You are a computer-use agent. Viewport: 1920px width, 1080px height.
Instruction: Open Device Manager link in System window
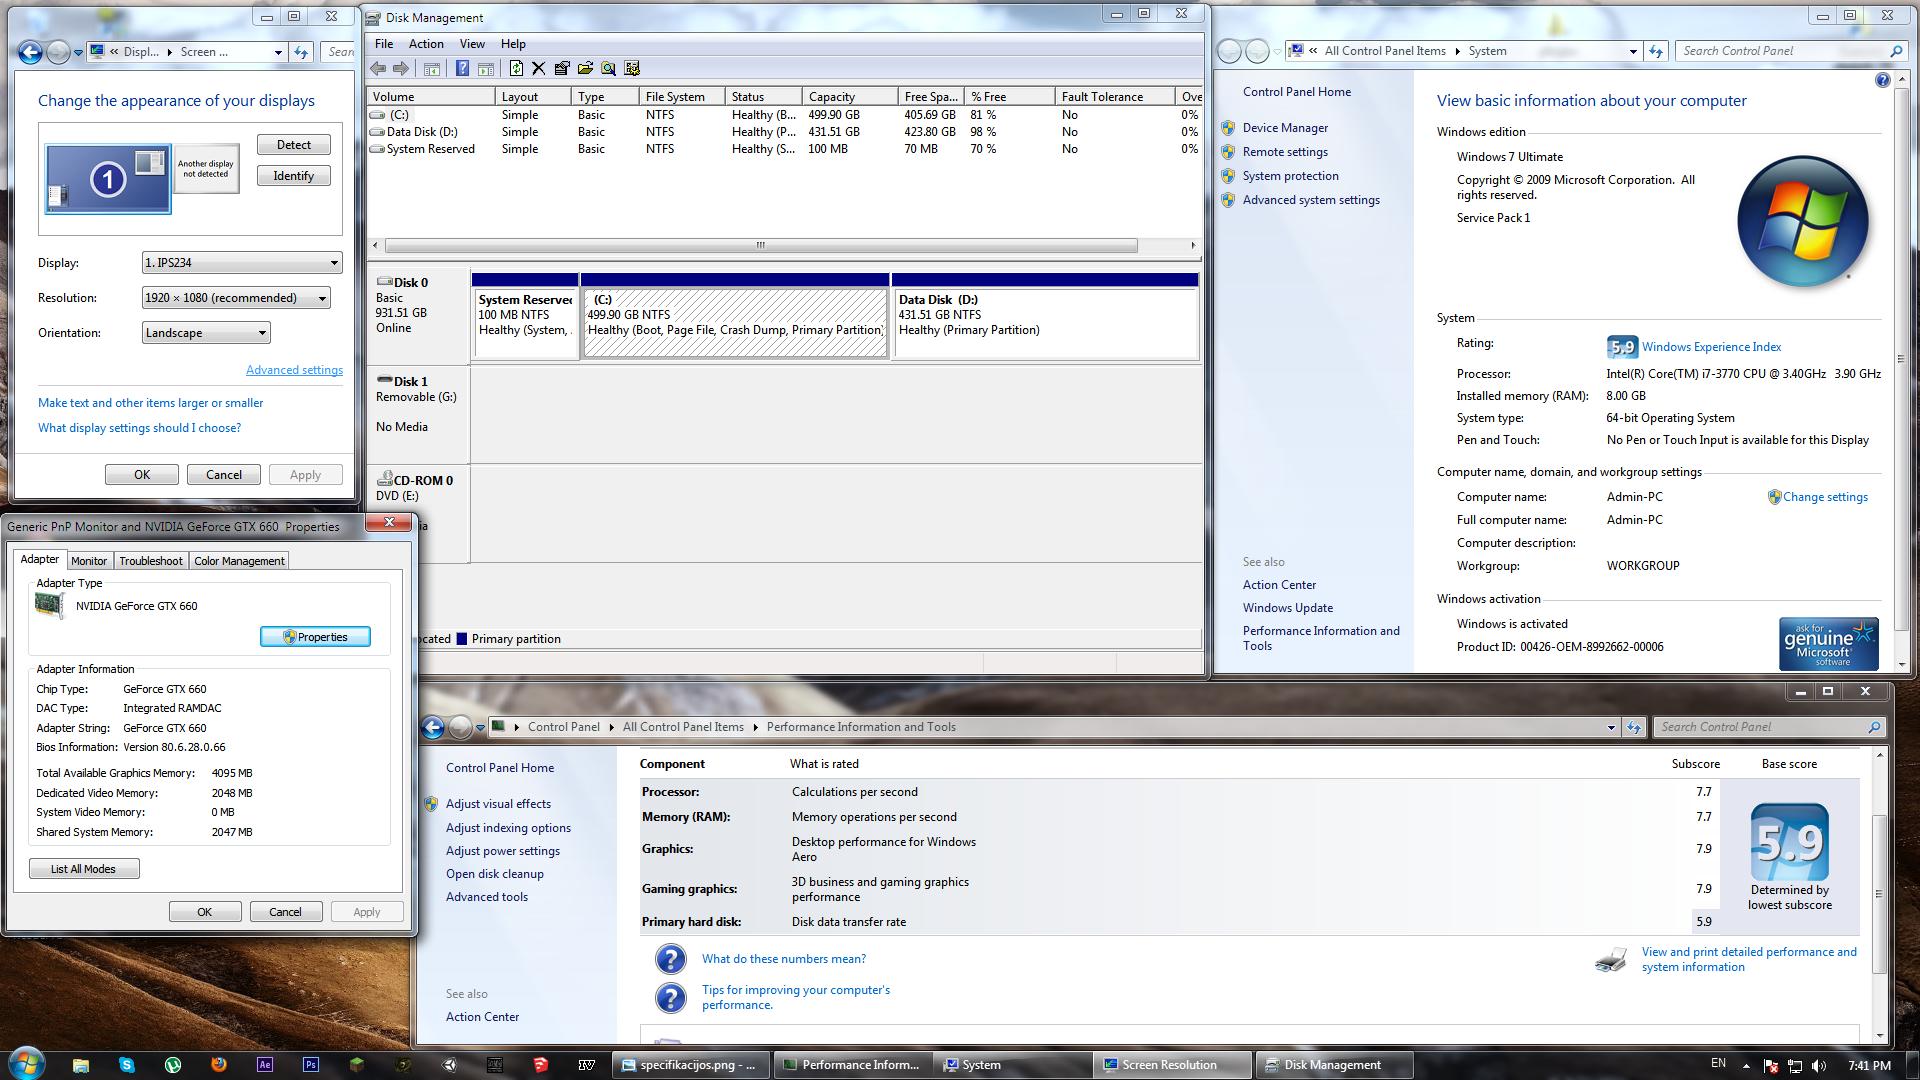1285,128
